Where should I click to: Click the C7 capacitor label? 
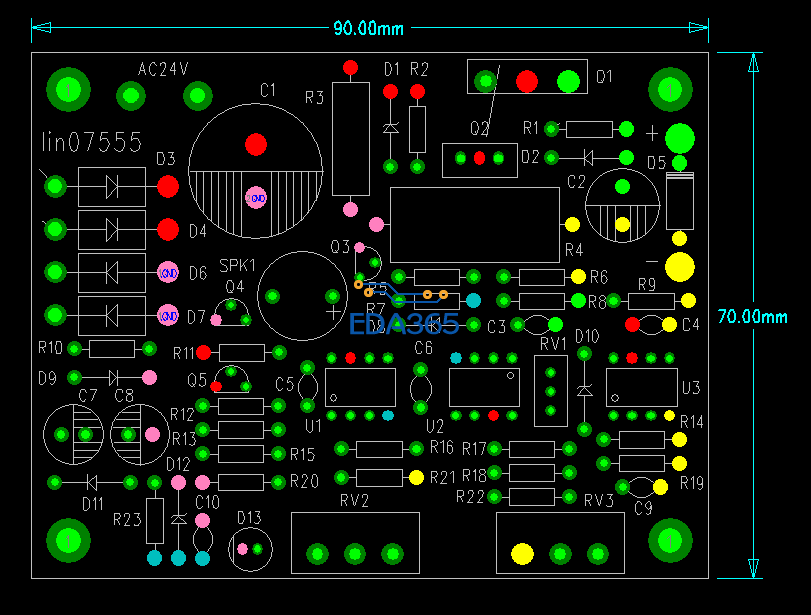click(x=87, y=396)
